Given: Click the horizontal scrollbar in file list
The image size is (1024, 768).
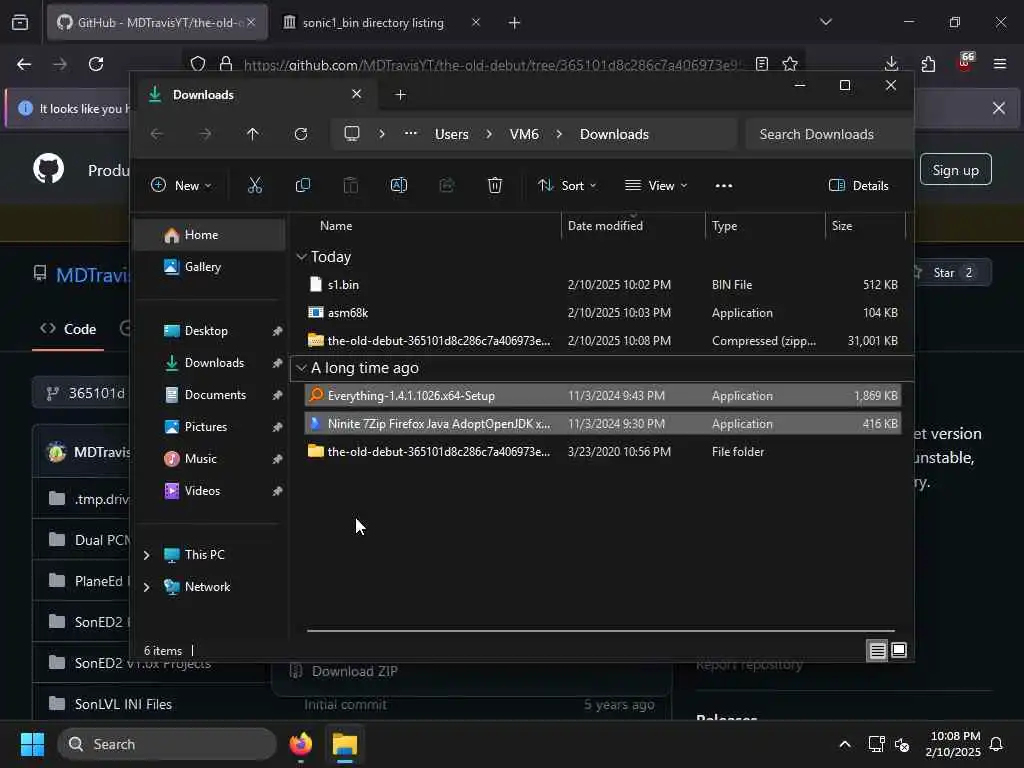Looking at the screenshot, I should point(600,631).
